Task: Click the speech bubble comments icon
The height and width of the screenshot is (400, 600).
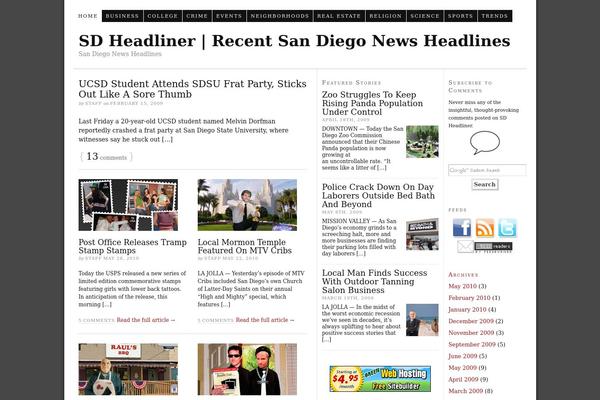Action: [x=484, y=143]
